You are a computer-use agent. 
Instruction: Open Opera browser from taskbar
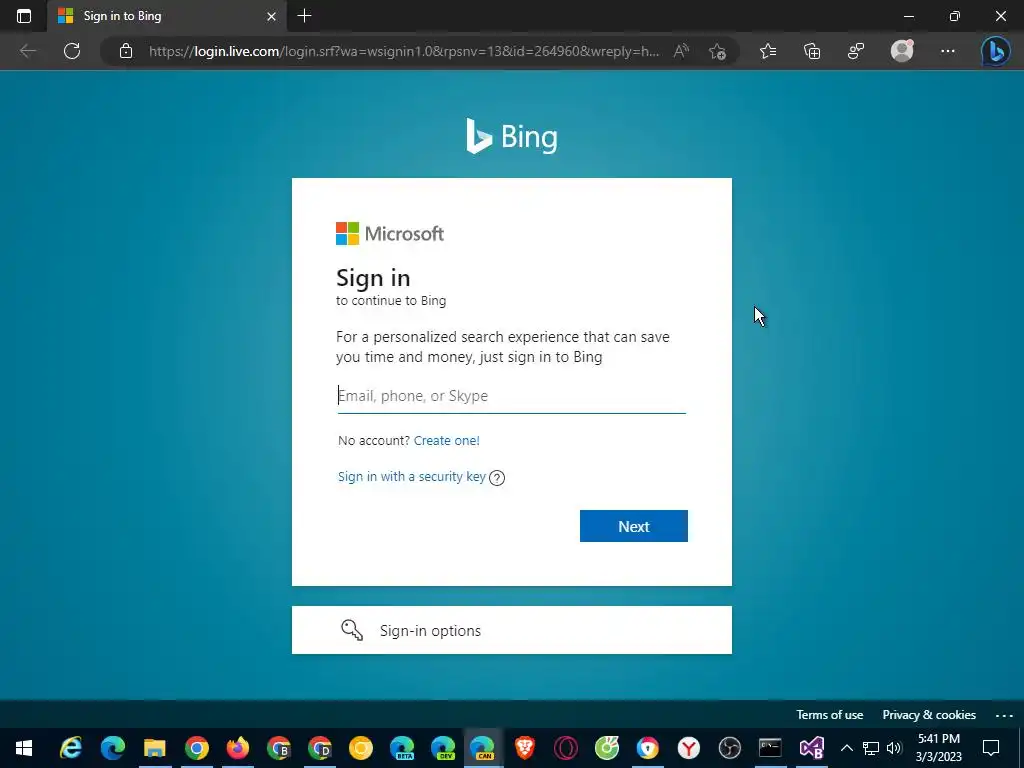pos(566,748)
